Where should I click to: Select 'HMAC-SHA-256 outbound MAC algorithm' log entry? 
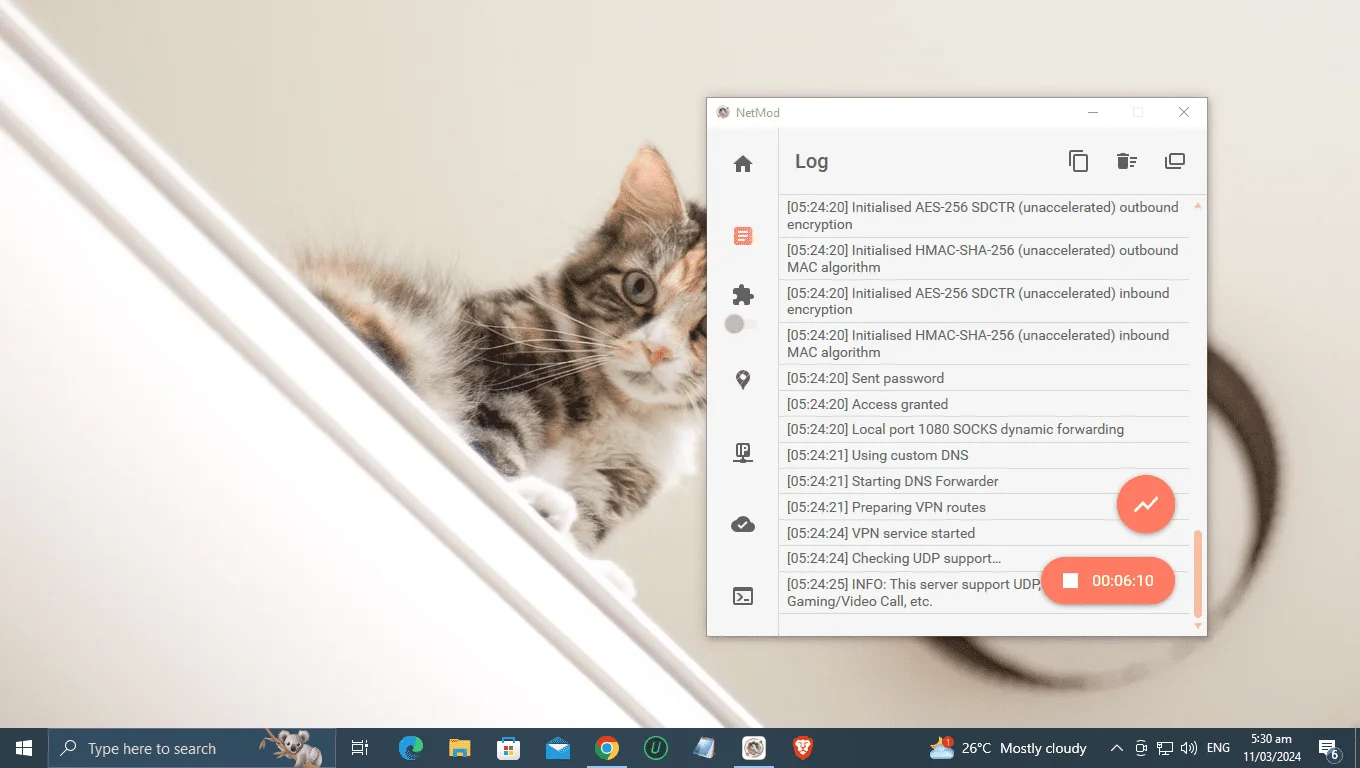[x=984, y=259]
